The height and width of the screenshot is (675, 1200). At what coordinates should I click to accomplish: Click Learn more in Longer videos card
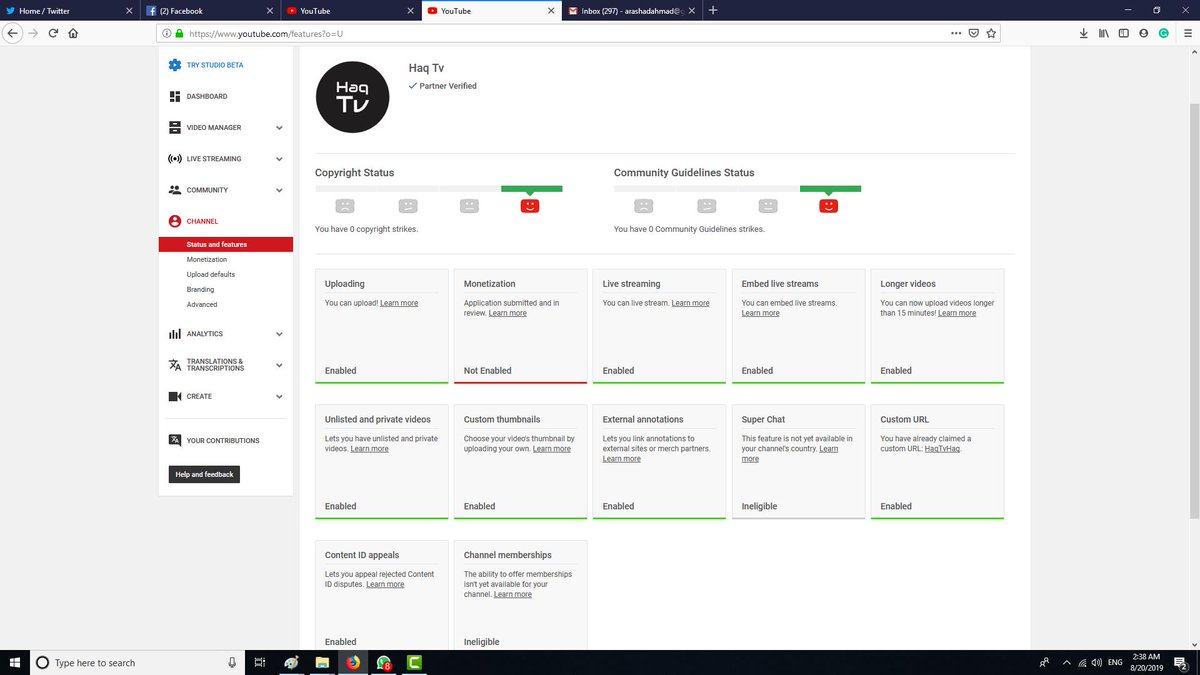tap(957, 313)
